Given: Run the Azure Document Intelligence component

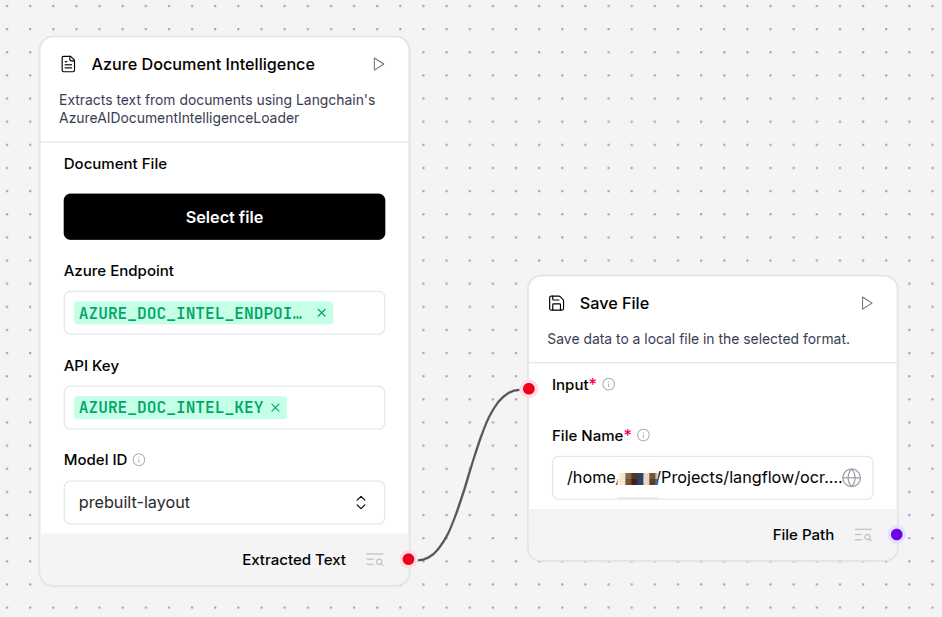Looking at the screenshot, I should [378, 64].
